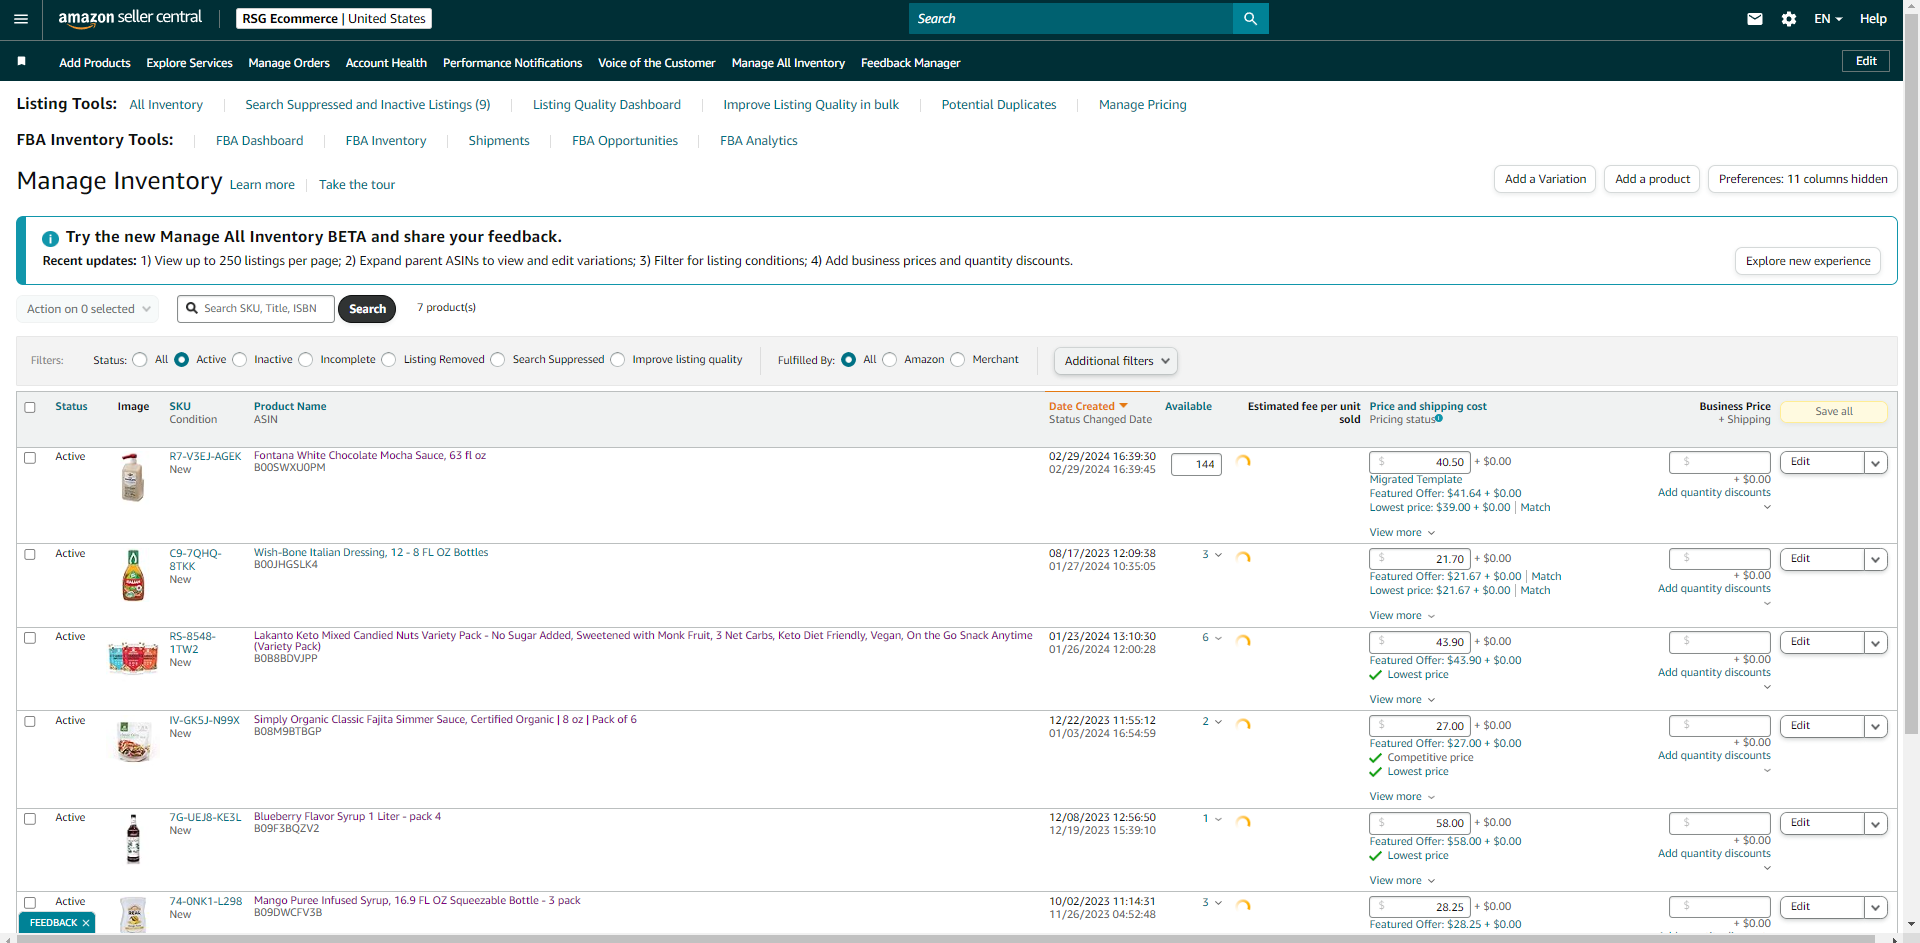Click the Lakanto Candied Nuts product image
Image resolution: width=1920 pixels, height=943 pixels.
pos(133,657)
